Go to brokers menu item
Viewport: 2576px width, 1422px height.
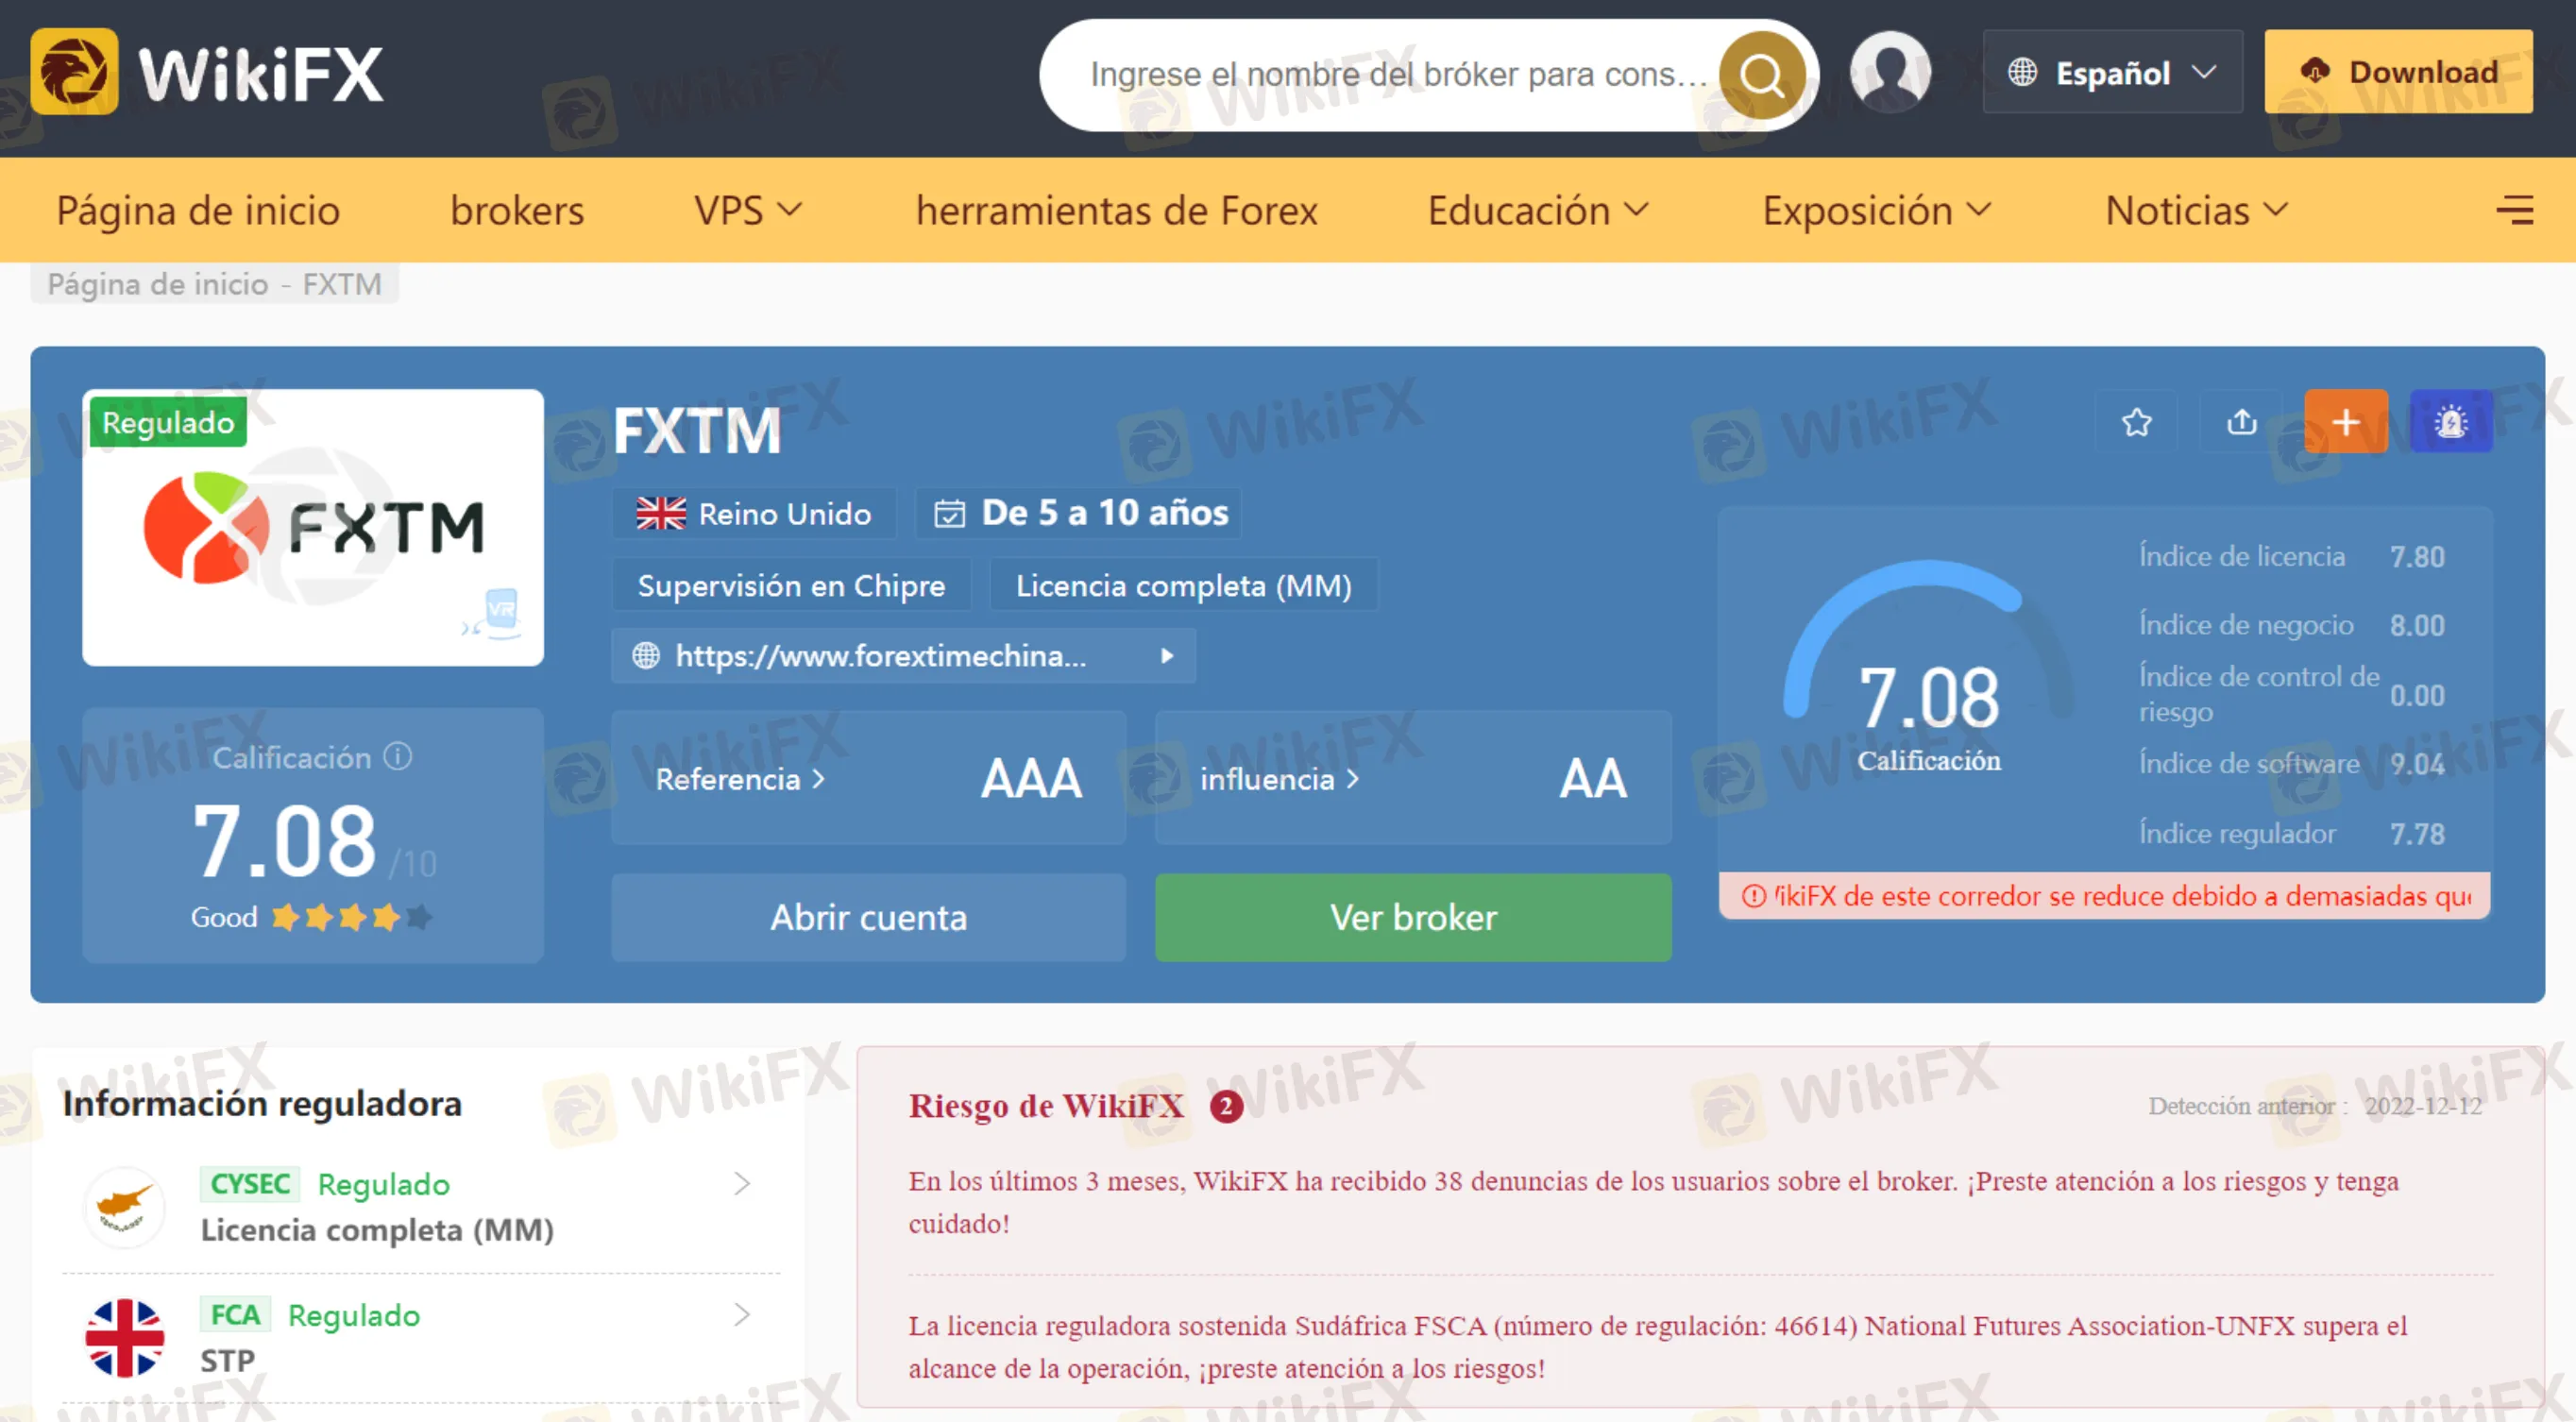point(517,210)
